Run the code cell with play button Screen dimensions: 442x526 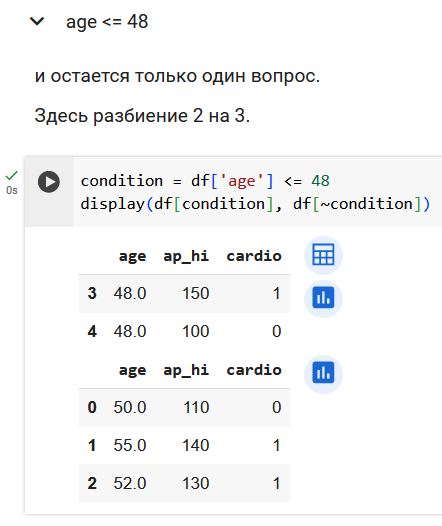(49, 182)
